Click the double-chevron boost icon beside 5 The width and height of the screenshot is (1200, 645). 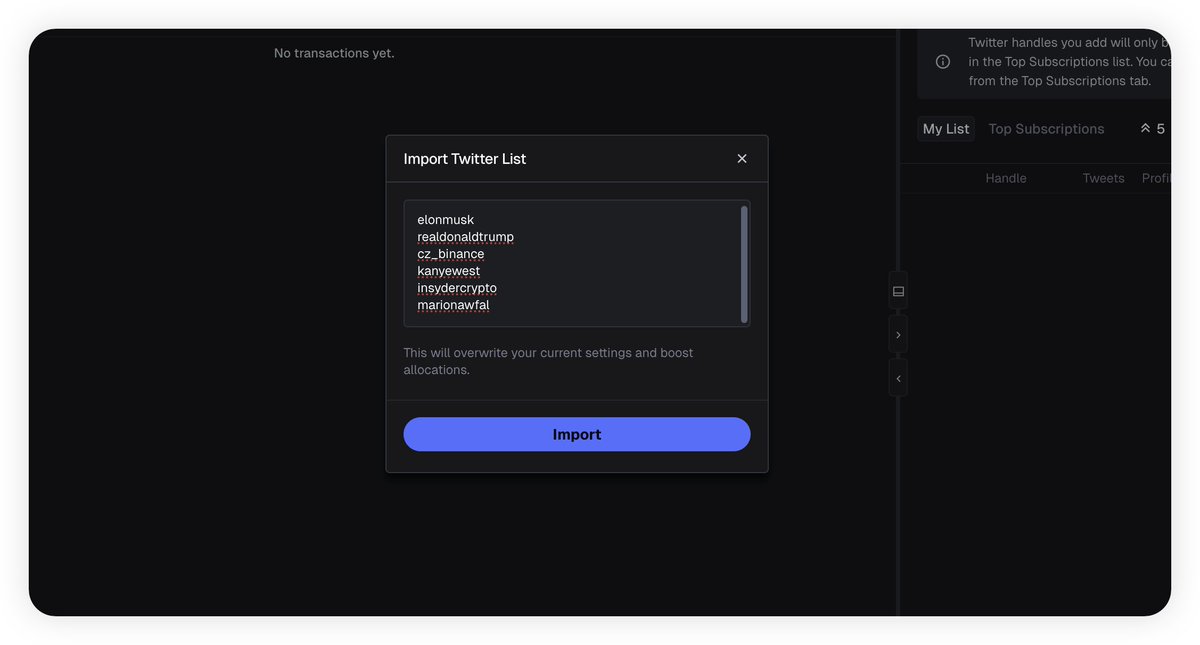(x=1146, y=129)
